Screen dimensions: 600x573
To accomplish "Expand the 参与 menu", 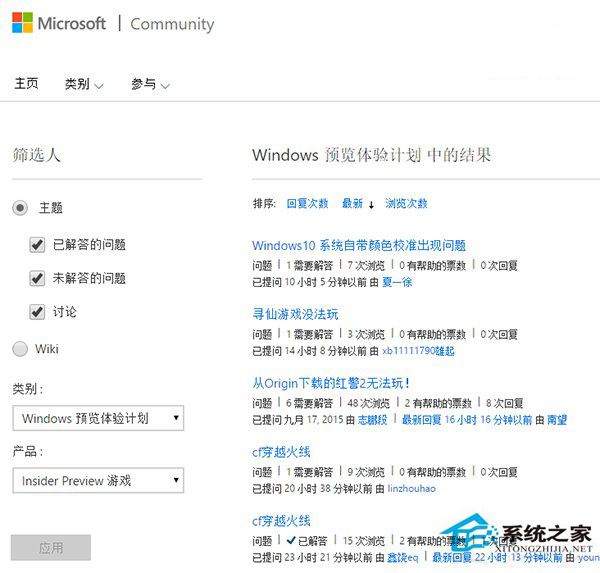I will coord(150,84).
